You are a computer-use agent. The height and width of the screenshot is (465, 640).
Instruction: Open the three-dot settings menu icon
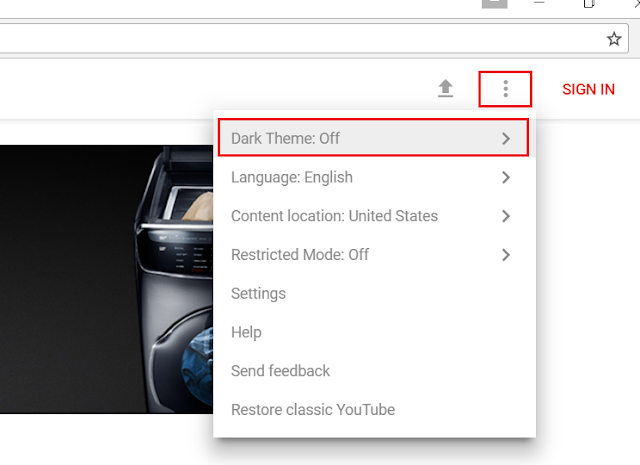coord(505,89)
